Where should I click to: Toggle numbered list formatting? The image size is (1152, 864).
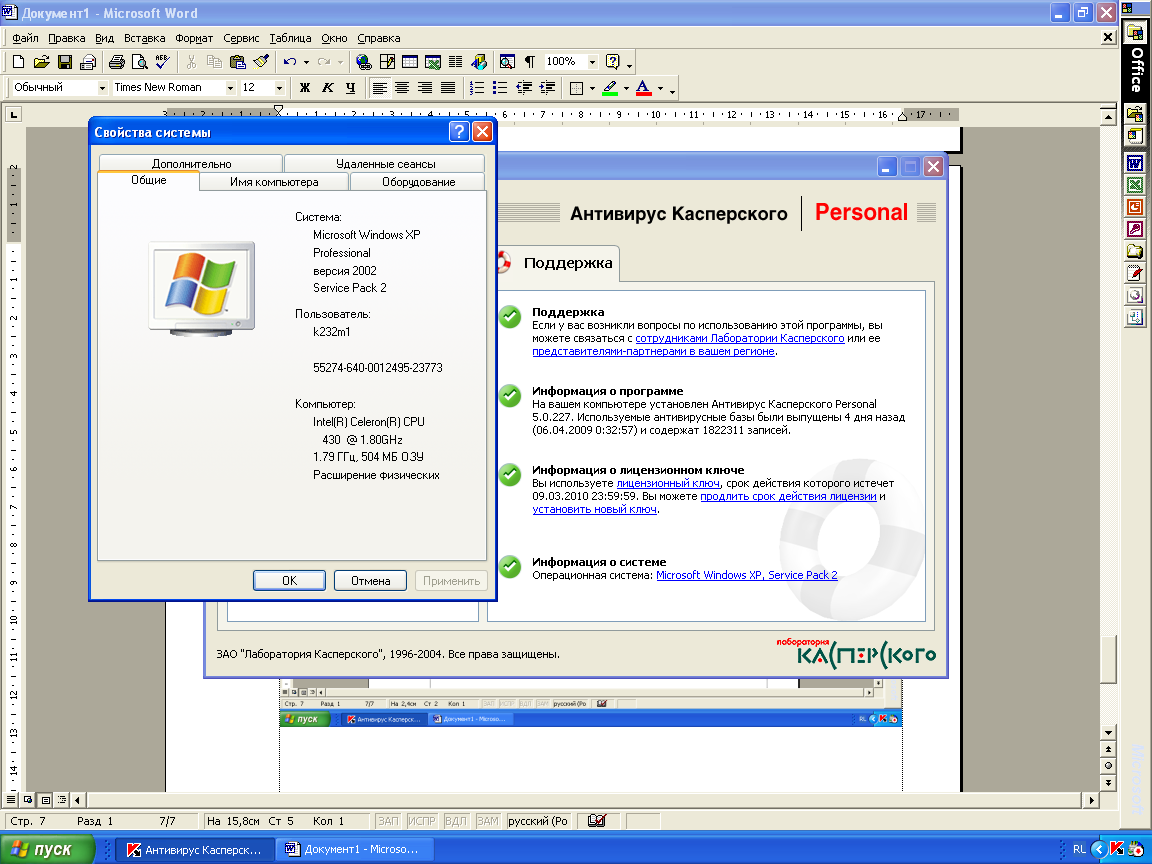pyautogui.click(x=477, y=88)
